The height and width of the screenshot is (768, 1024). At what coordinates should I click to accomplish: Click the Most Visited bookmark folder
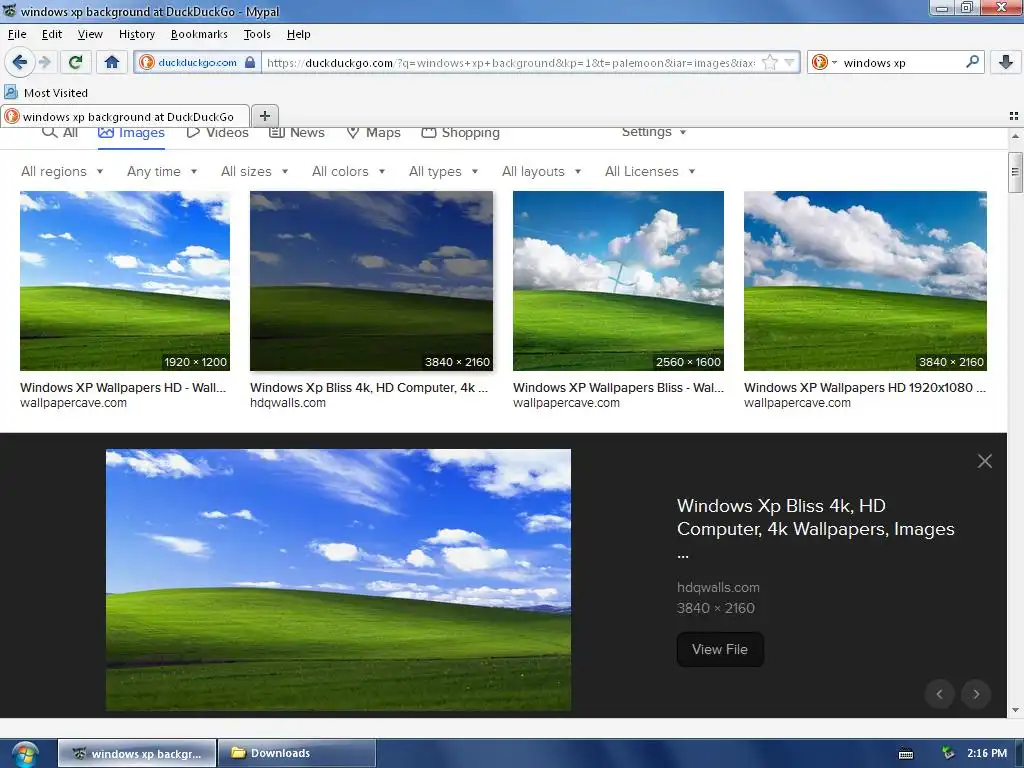[x=46, y=93]
